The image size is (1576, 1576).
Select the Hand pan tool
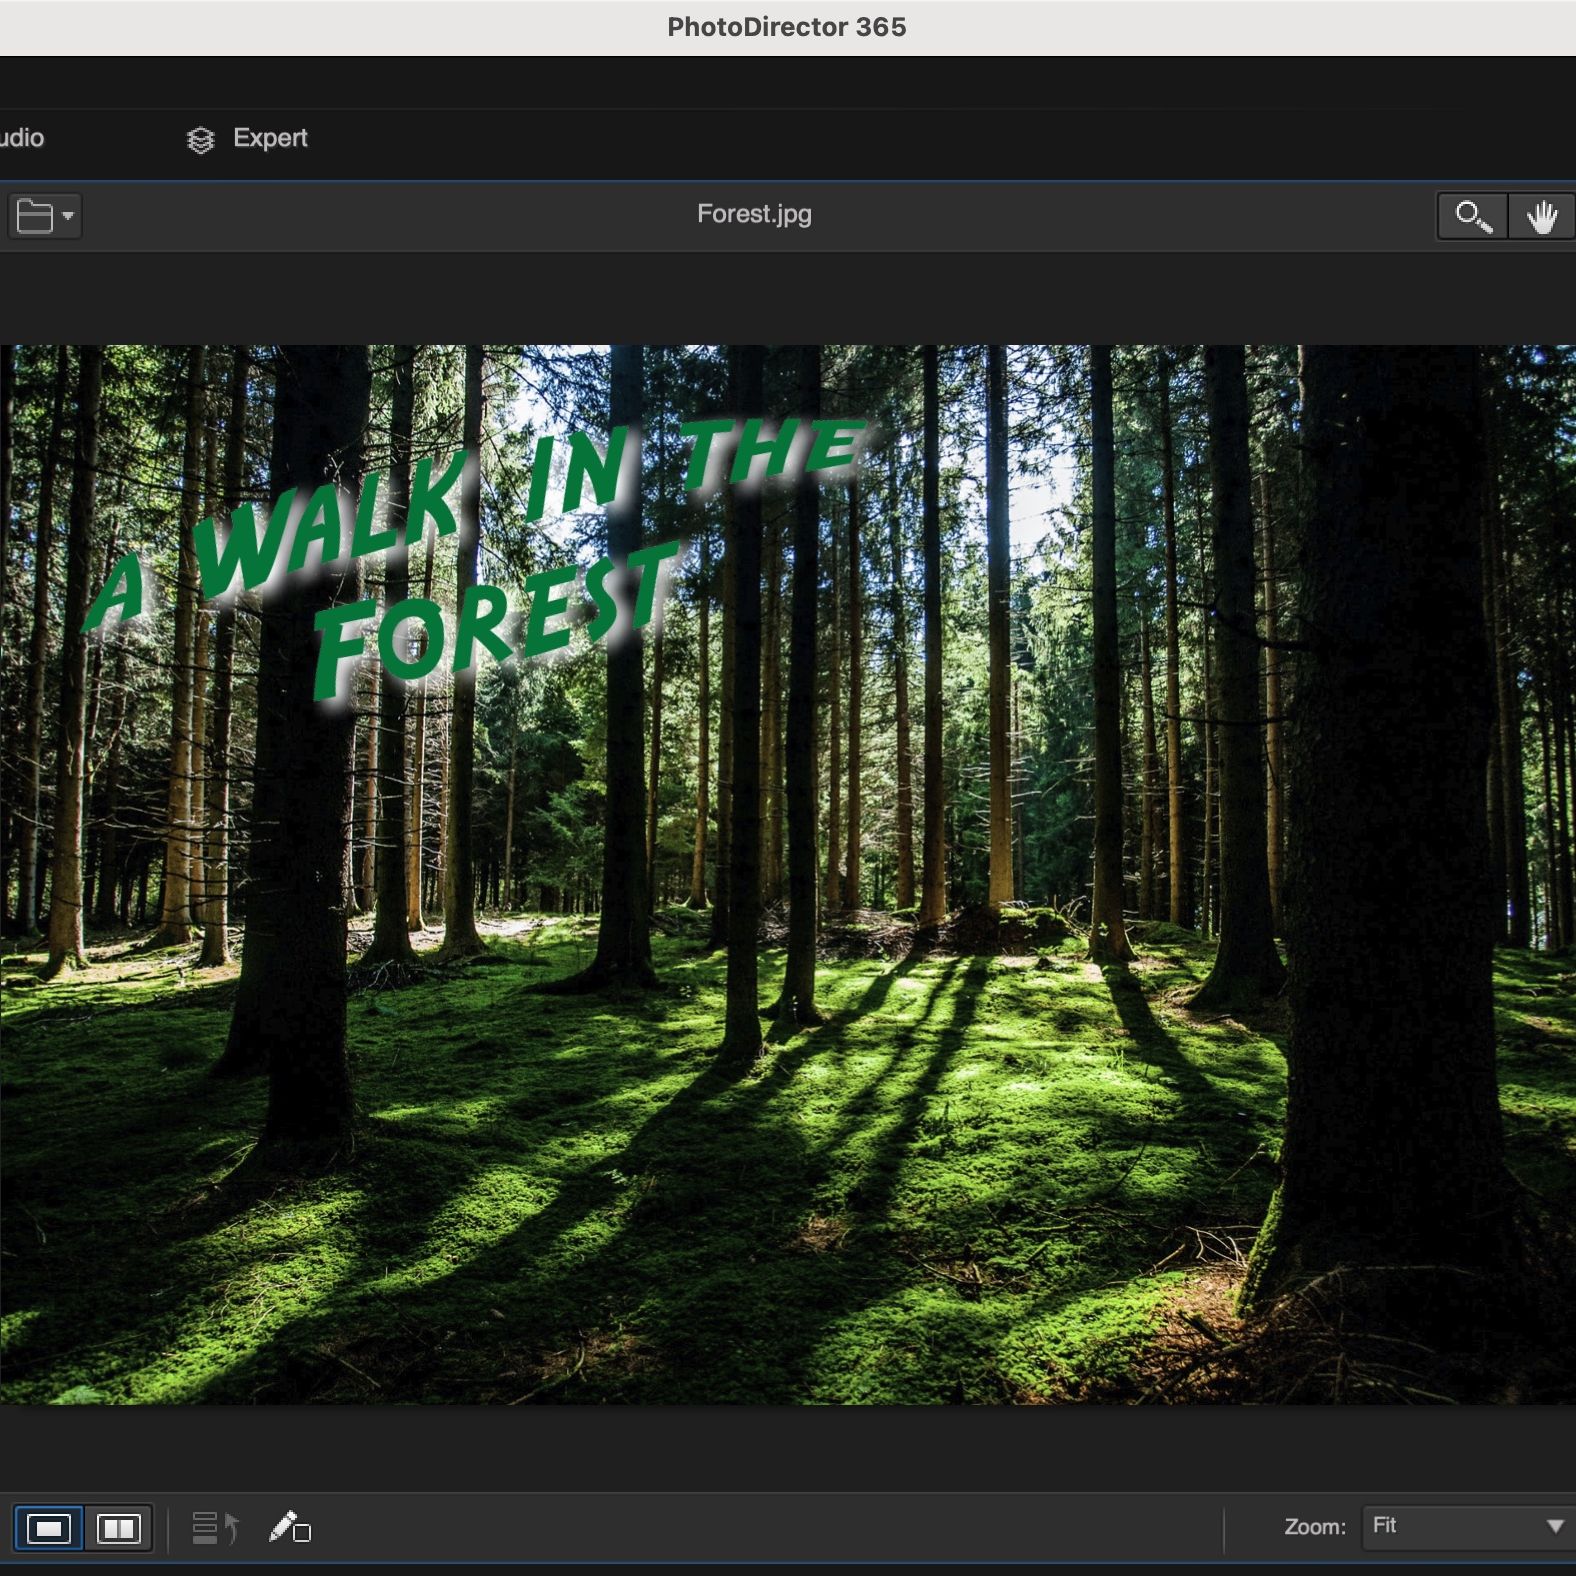pyautogui.click(x=1541, y=216)
